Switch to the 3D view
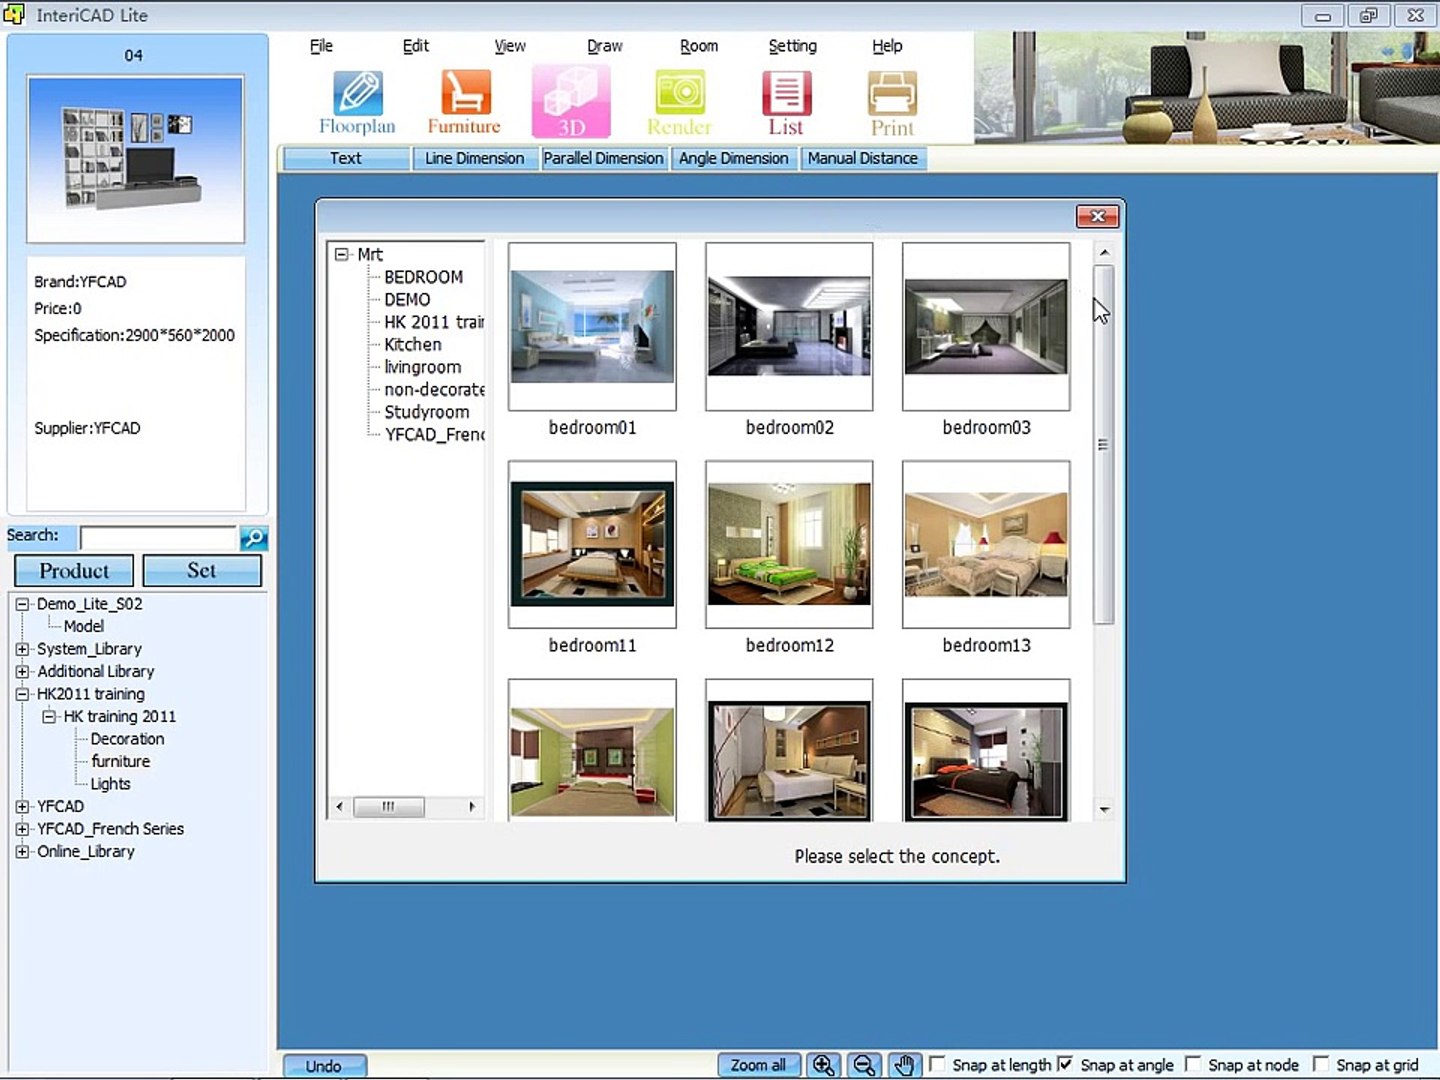 [x=571, y=102]
